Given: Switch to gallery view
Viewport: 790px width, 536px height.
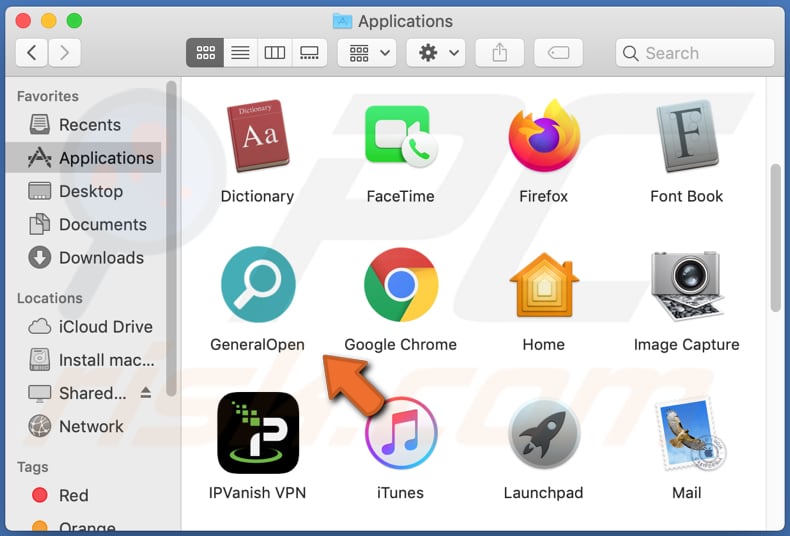Looking at the screenshot, I should point(309,52).
